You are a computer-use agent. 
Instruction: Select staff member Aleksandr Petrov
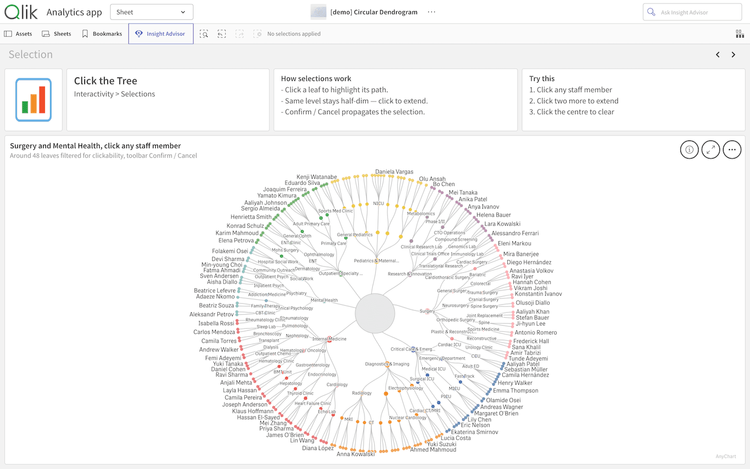(x=211, y=314)
